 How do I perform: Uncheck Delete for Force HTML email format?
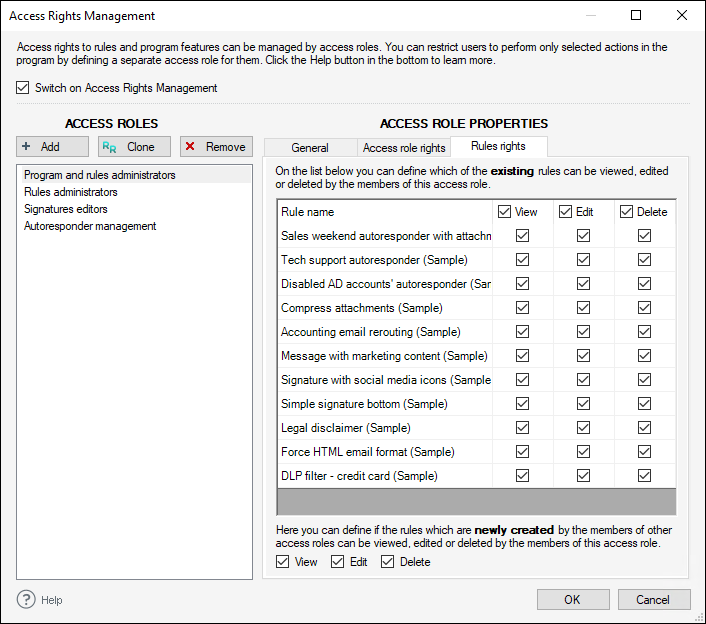(x=644, y=452)
